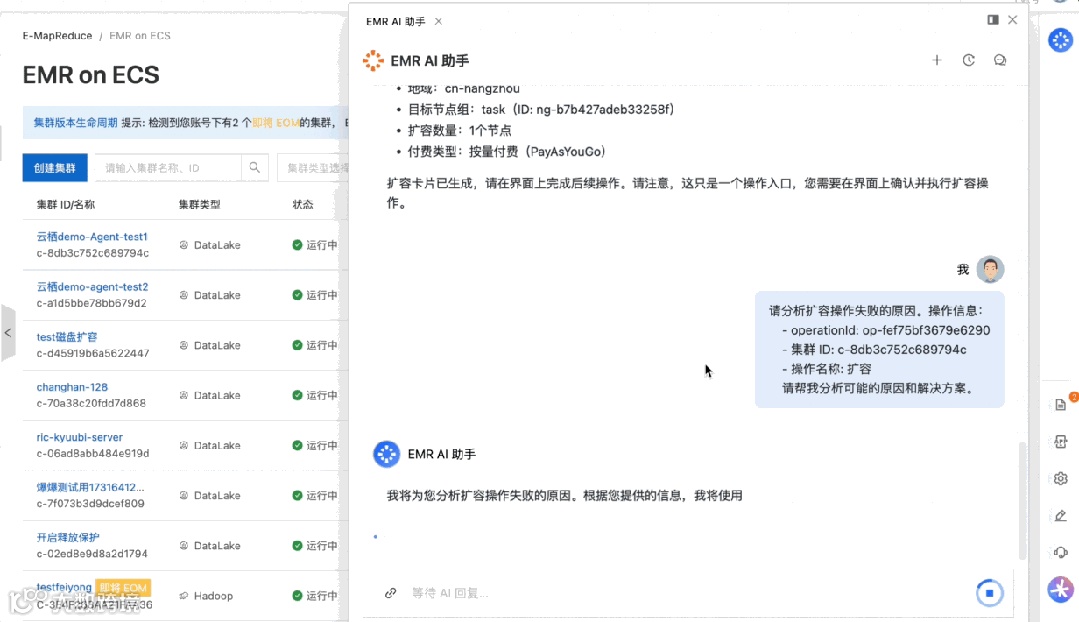Focus the 等待 AI 回复 input field

tap(688, 592)
